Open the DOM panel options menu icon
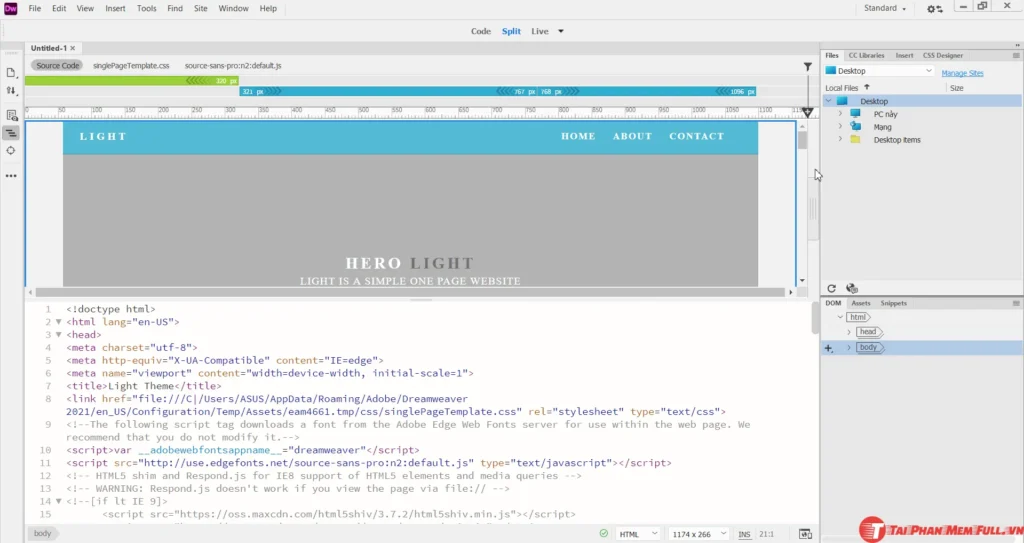Image resolution: width=1024 pixels, height=543 pixels. pos(1016,303)
